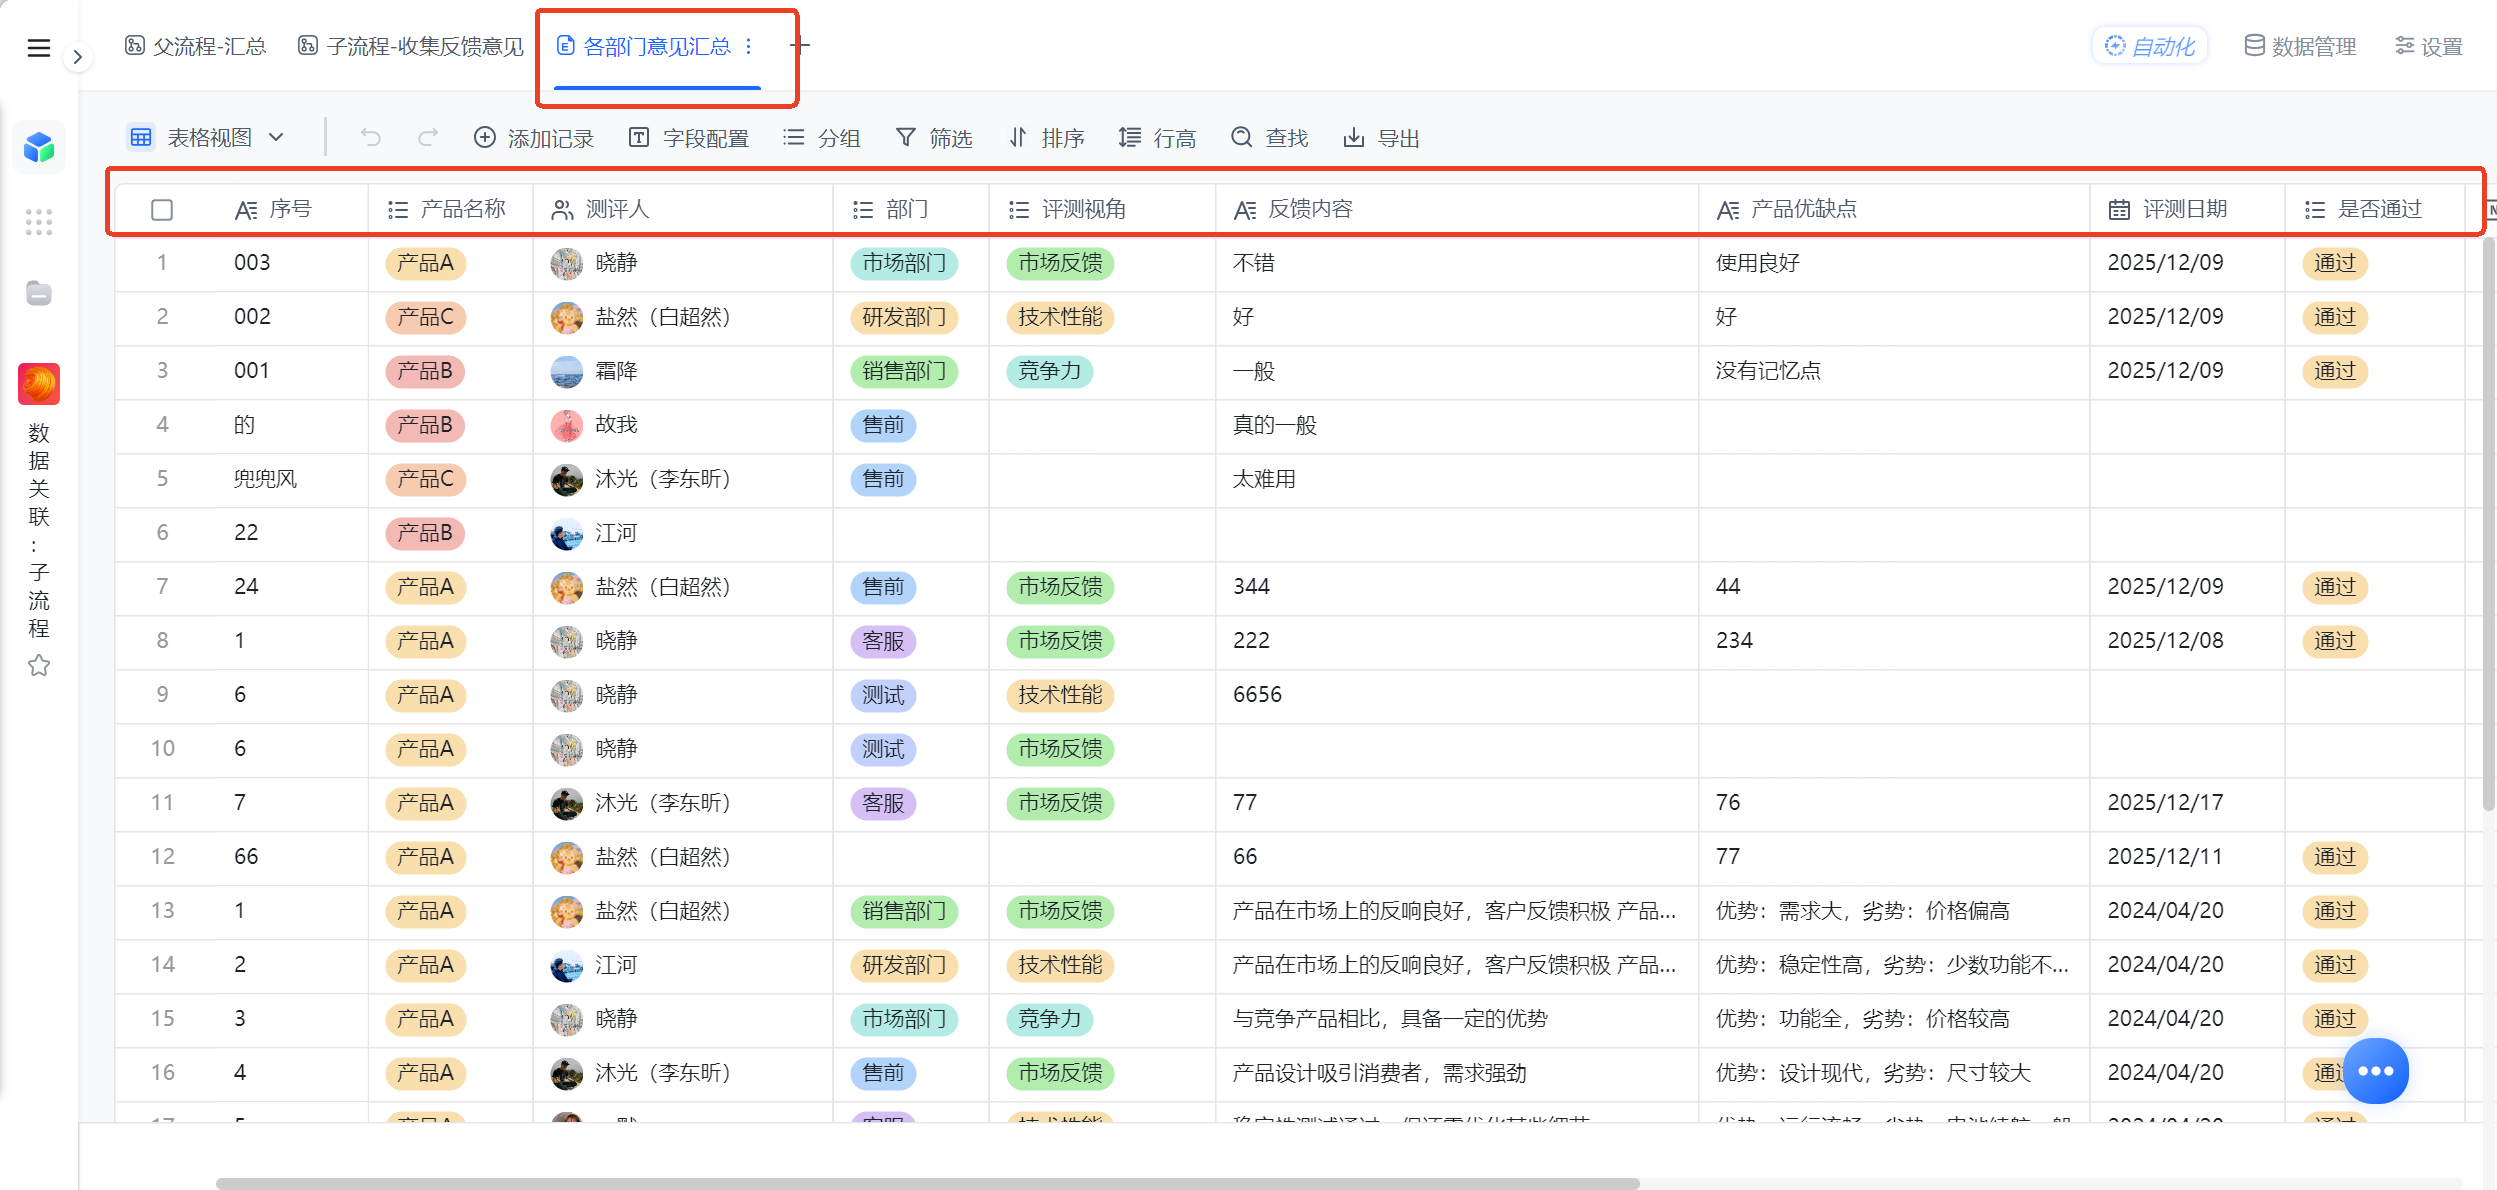Click the 分组 group tool
This screenshot has width=2497, height=1190.
point(822,138)
